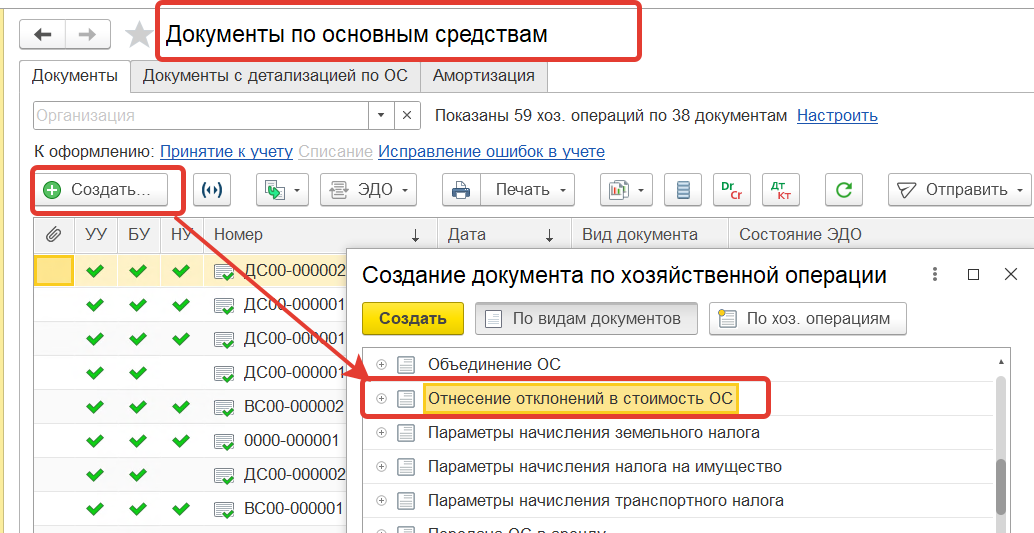
Task: Open the Настроить link
Action: click(x=837, y=116)
